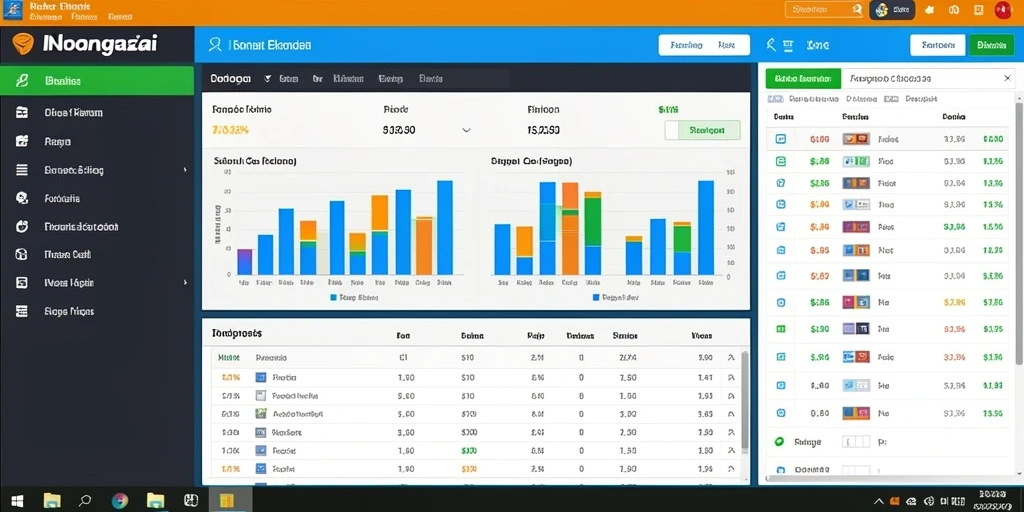The height and width of the screenshot is (512, 1024).
Task: Click the user profile icon in blue header
Action: (214, 44)
